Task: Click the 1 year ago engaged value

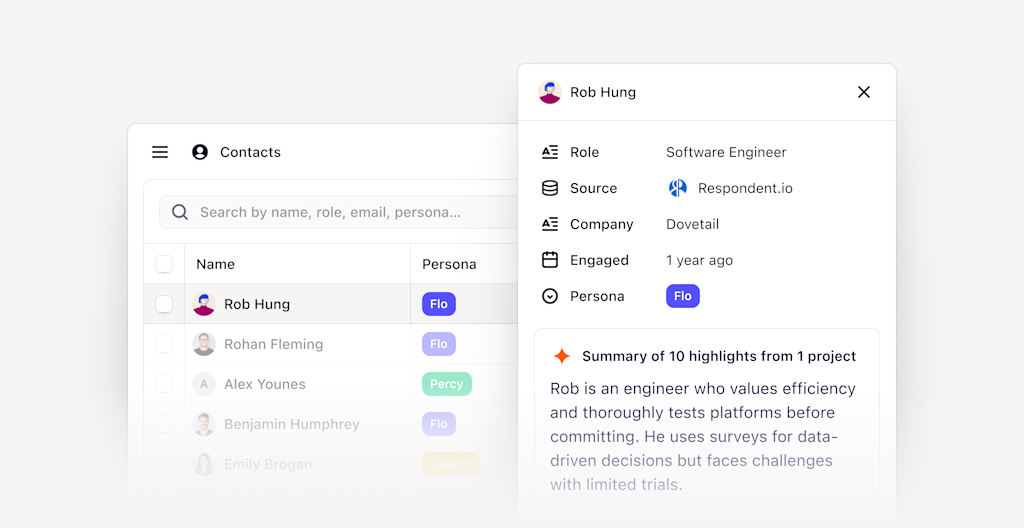Action: click(x=699, y=260)
